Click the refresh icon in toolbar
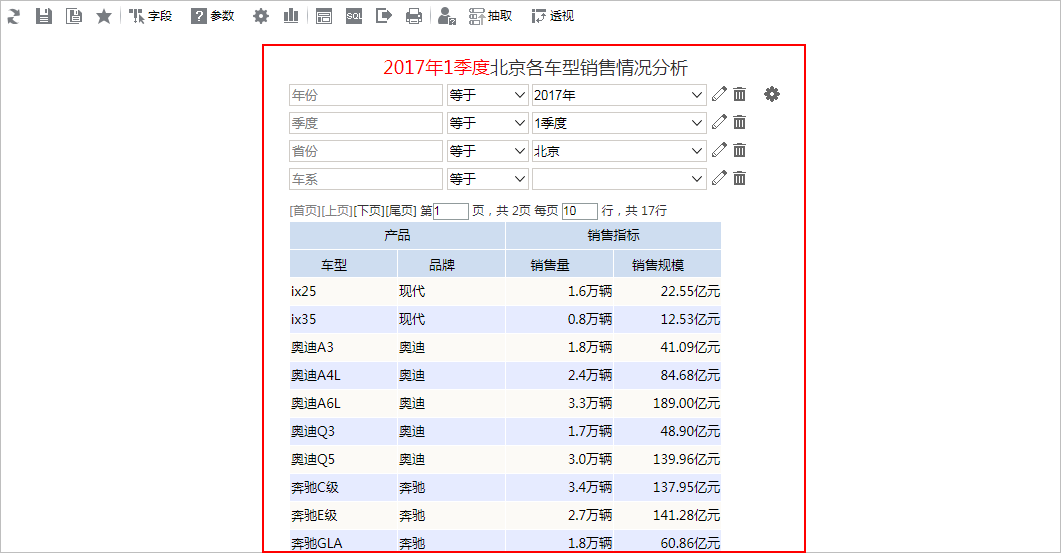 [14, 16]
